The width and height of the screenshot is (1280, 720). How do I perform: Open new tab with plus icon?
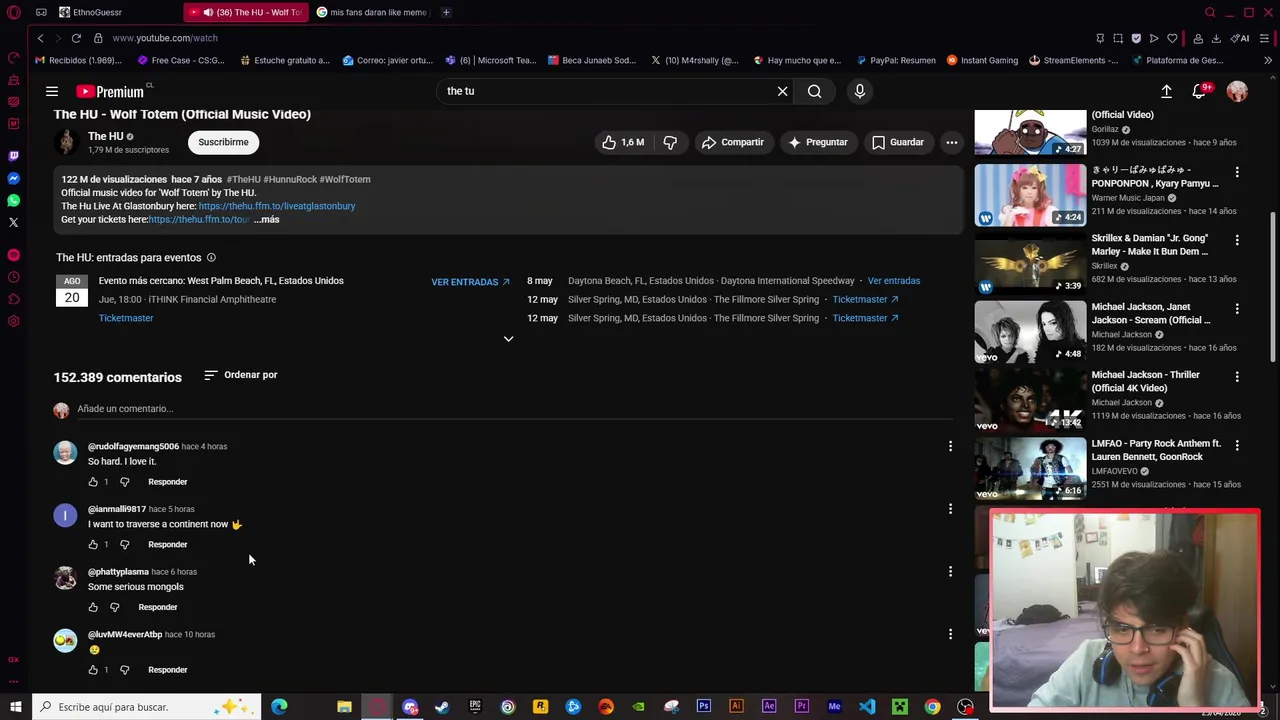tap(446, 12)
